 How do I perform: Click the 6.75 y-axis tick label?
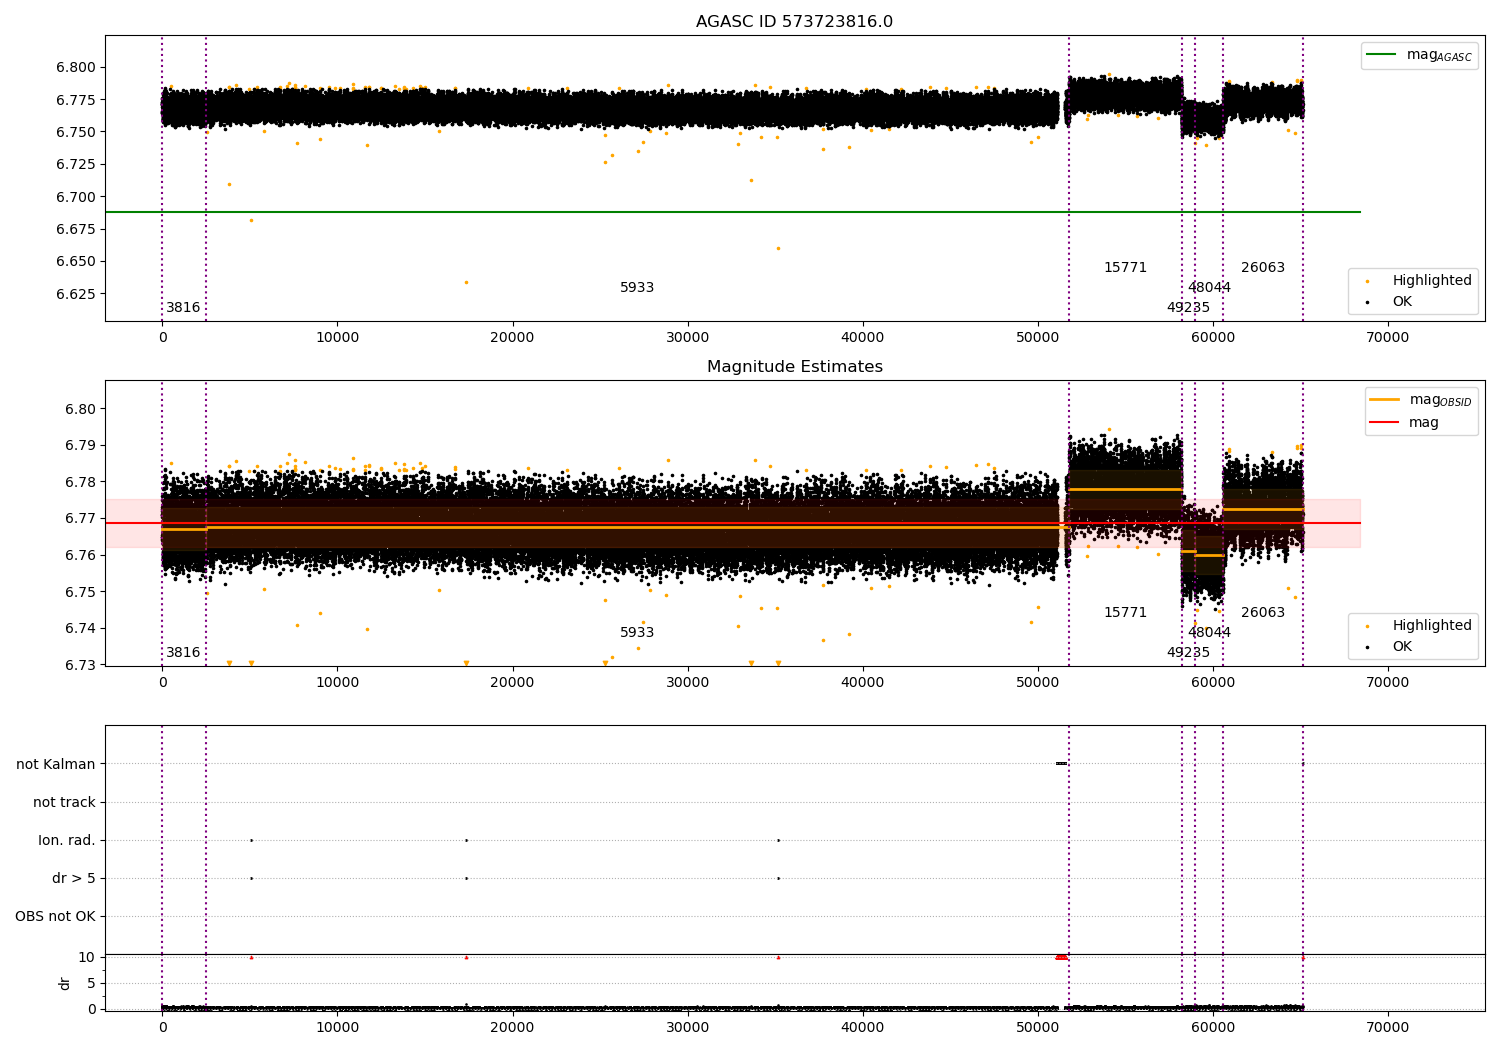pyautogui.click(x=80, y=592)
